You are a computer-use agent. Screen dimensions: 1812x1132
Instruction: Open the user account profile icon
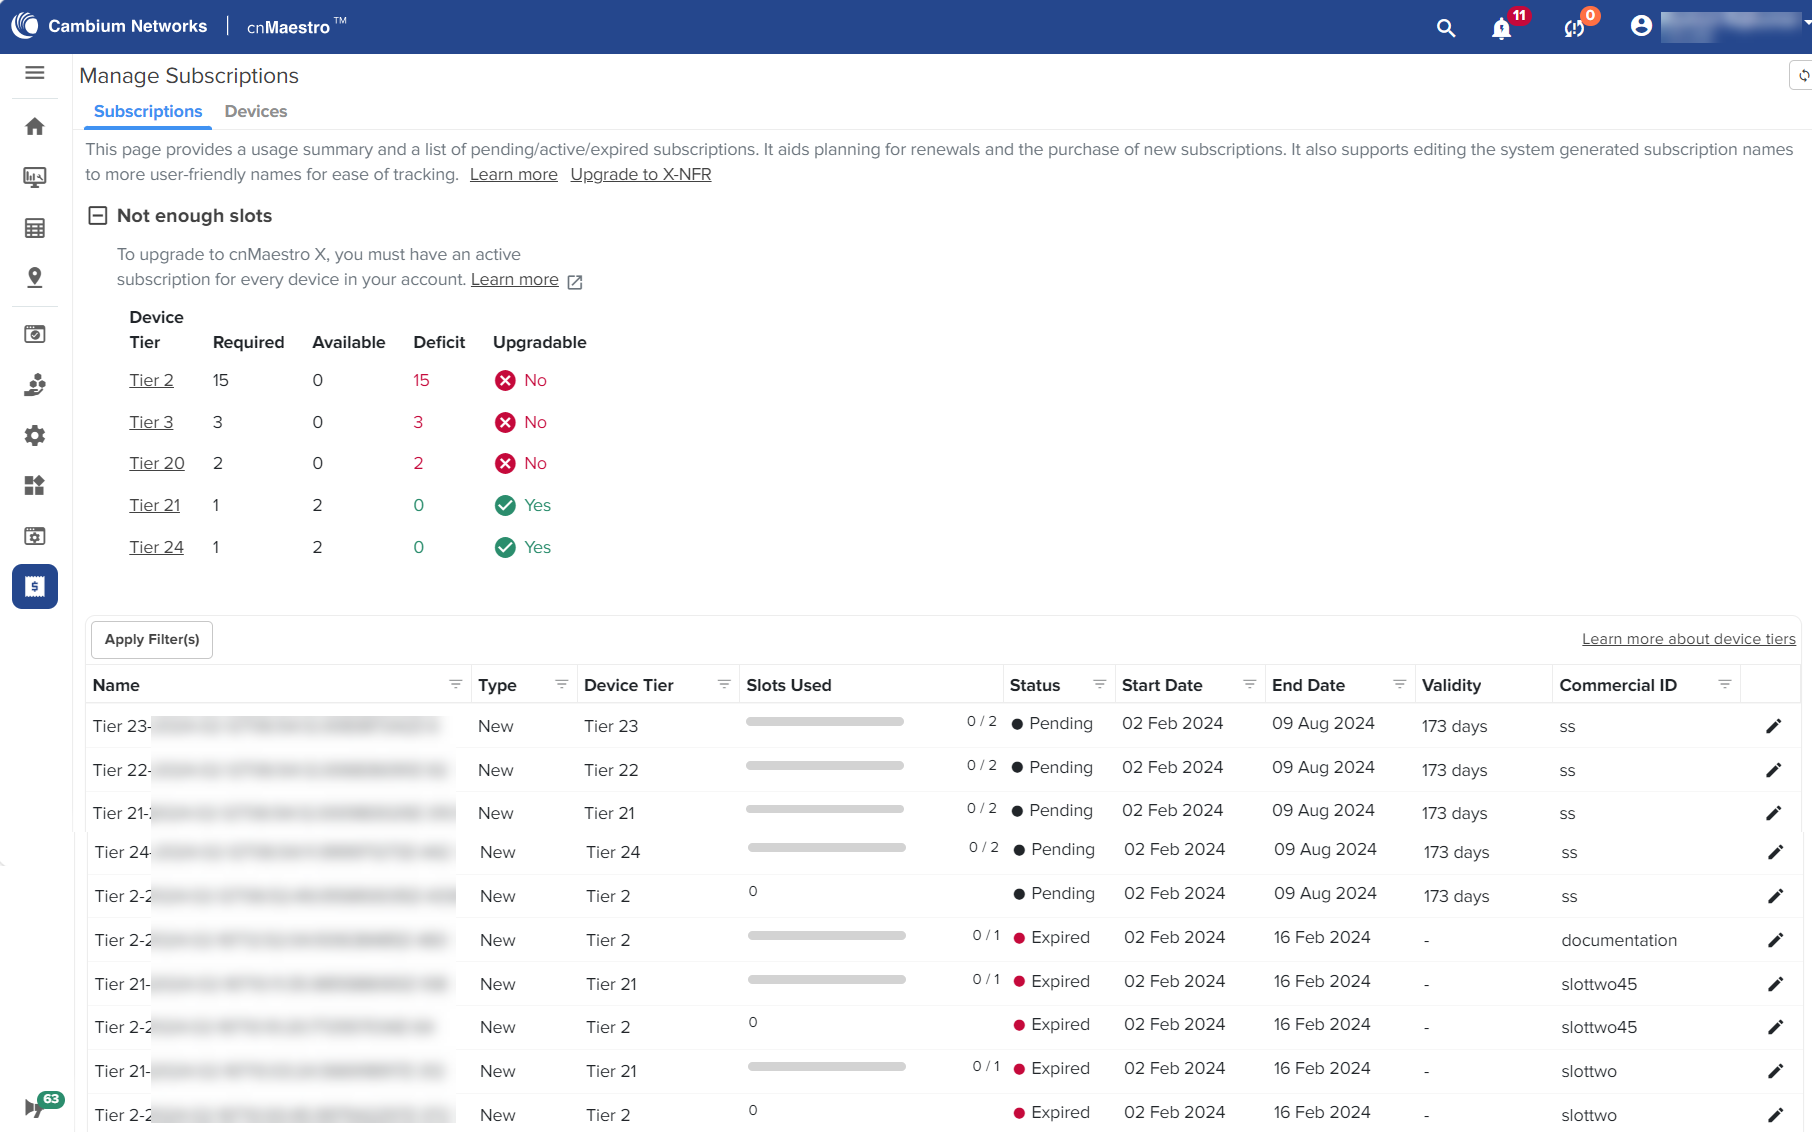coord(1641,26)
